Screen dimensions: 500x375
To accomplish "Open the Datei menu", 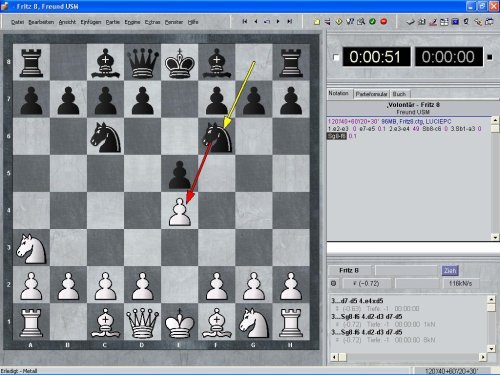I will tap(17, 22).
